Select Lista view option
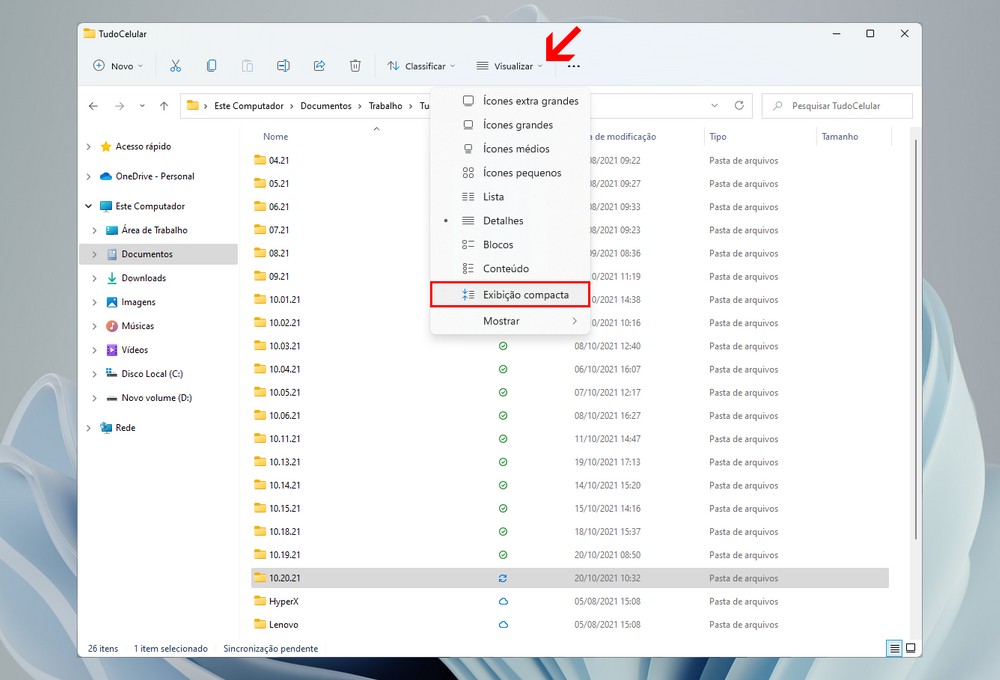Image resolution: width=1000 pixels, height=680 pixels. click(x=510, y=196)
